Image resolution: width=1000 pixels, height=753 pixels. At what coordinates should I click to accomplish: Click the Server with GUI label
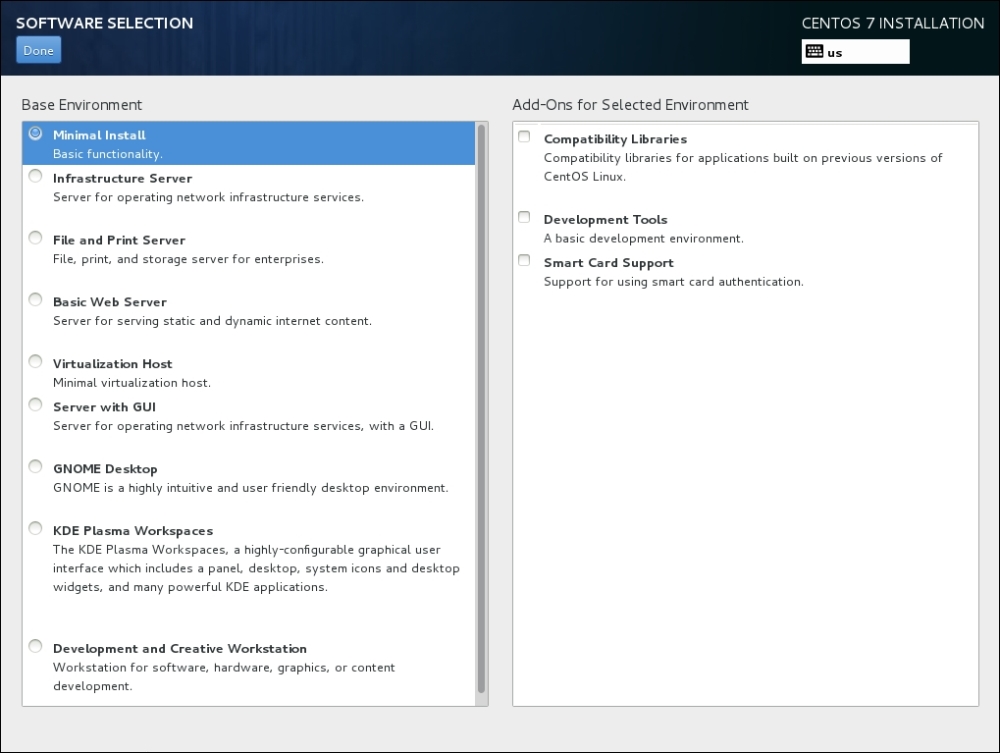pos(105,407)
